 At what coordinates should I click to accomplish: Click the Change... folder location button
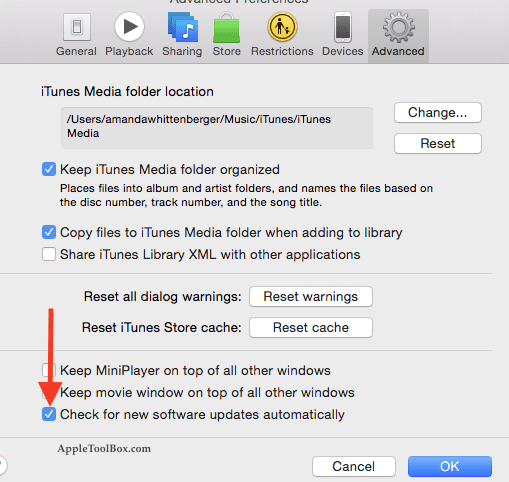[x=438, y=113]
